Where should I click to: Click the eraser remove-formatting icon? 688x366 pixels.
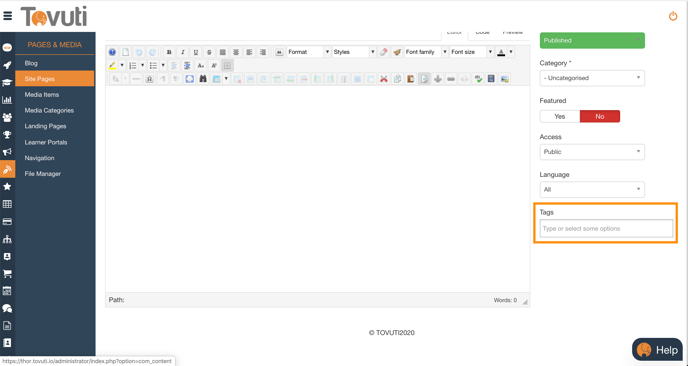pos(383,52)
